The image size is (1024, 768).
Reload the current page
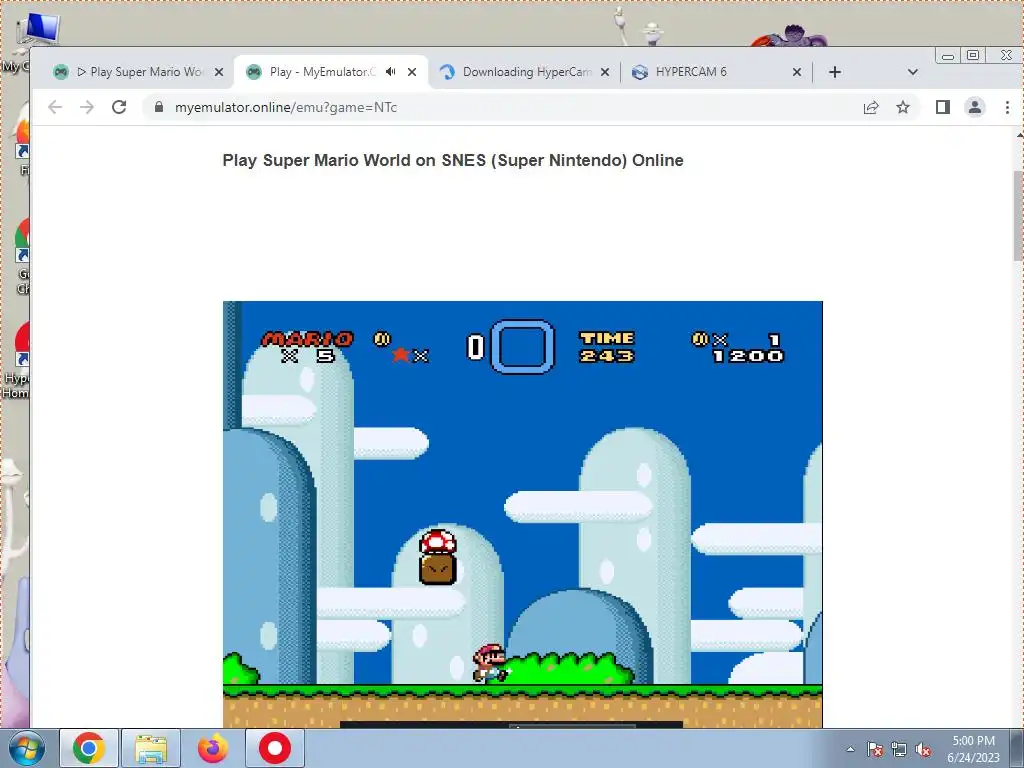click(119, 107)
